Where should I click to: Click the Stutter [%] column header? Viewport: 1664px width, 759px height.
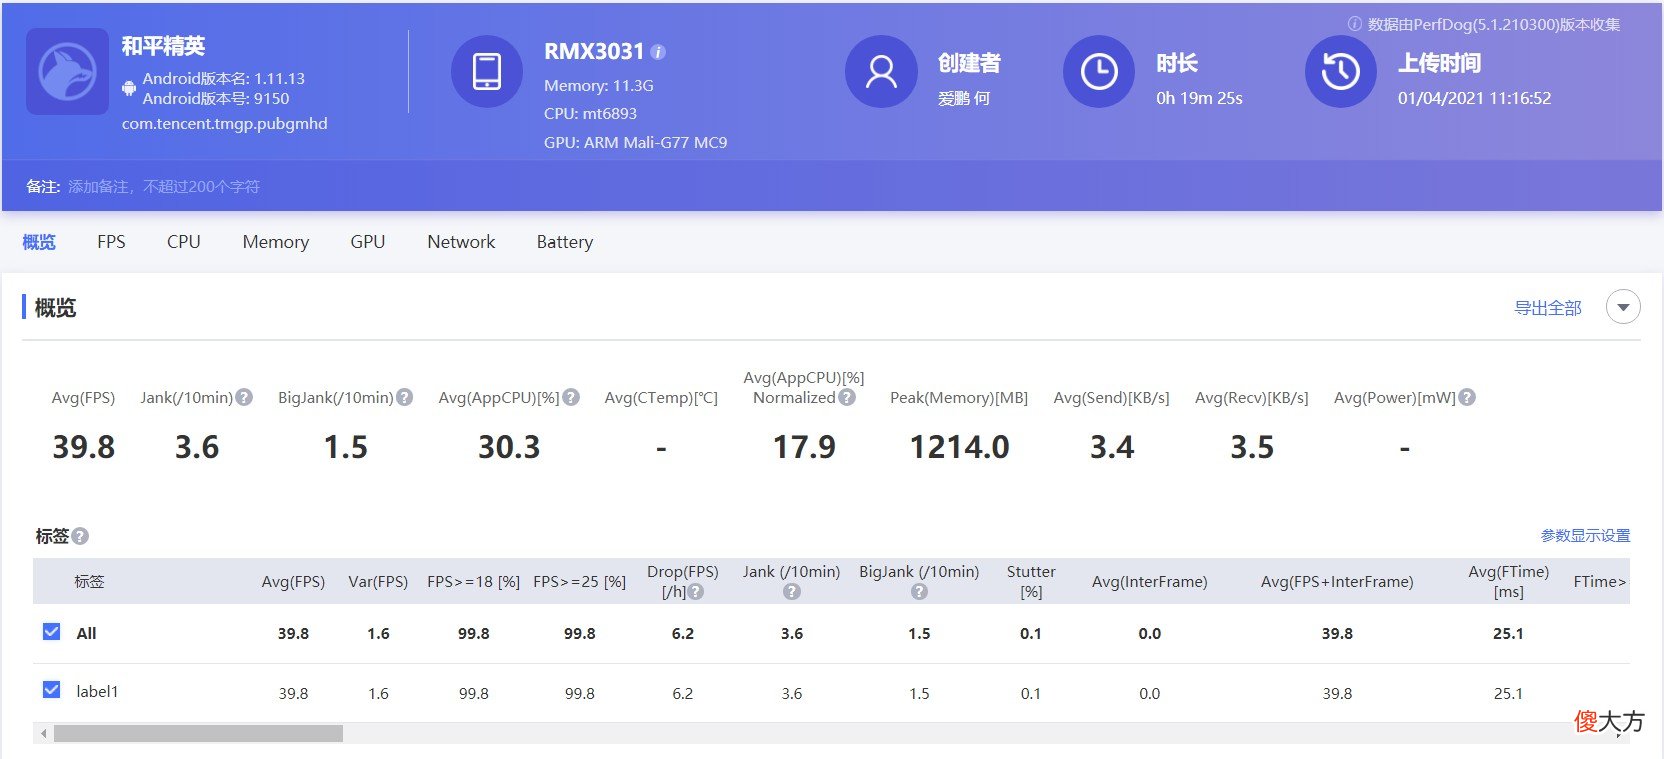(1031, 582)
